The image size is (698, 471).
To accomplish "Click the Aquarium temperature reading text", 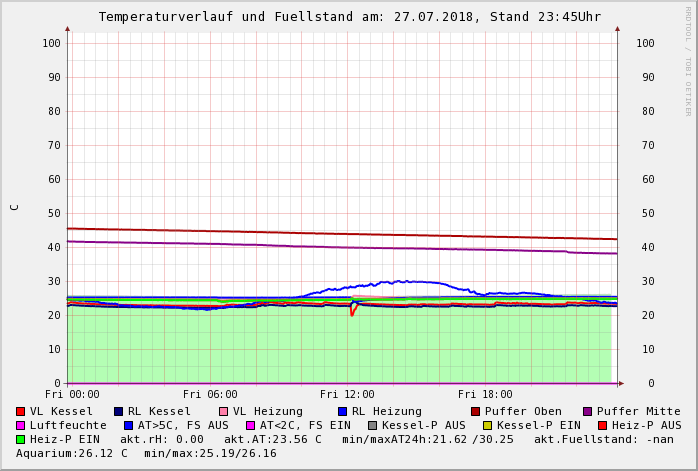I will click(72, 453).
